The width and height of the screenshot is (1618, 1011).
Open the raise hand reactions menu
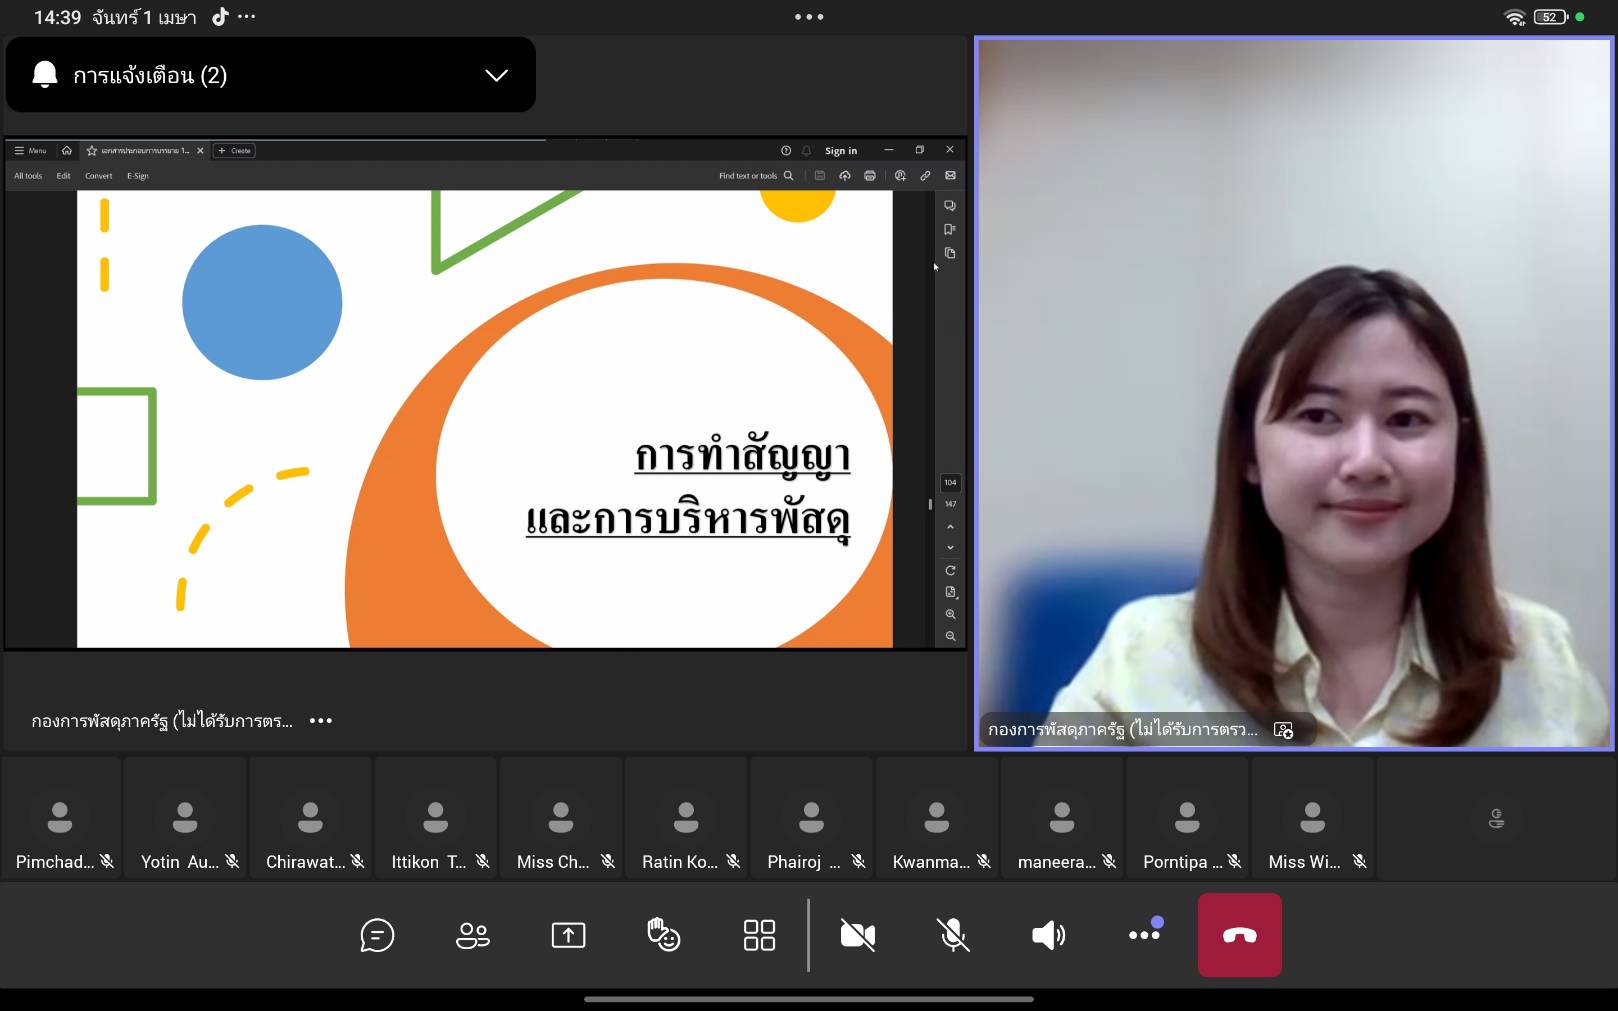pyautogui.click(x=663, y=935)
